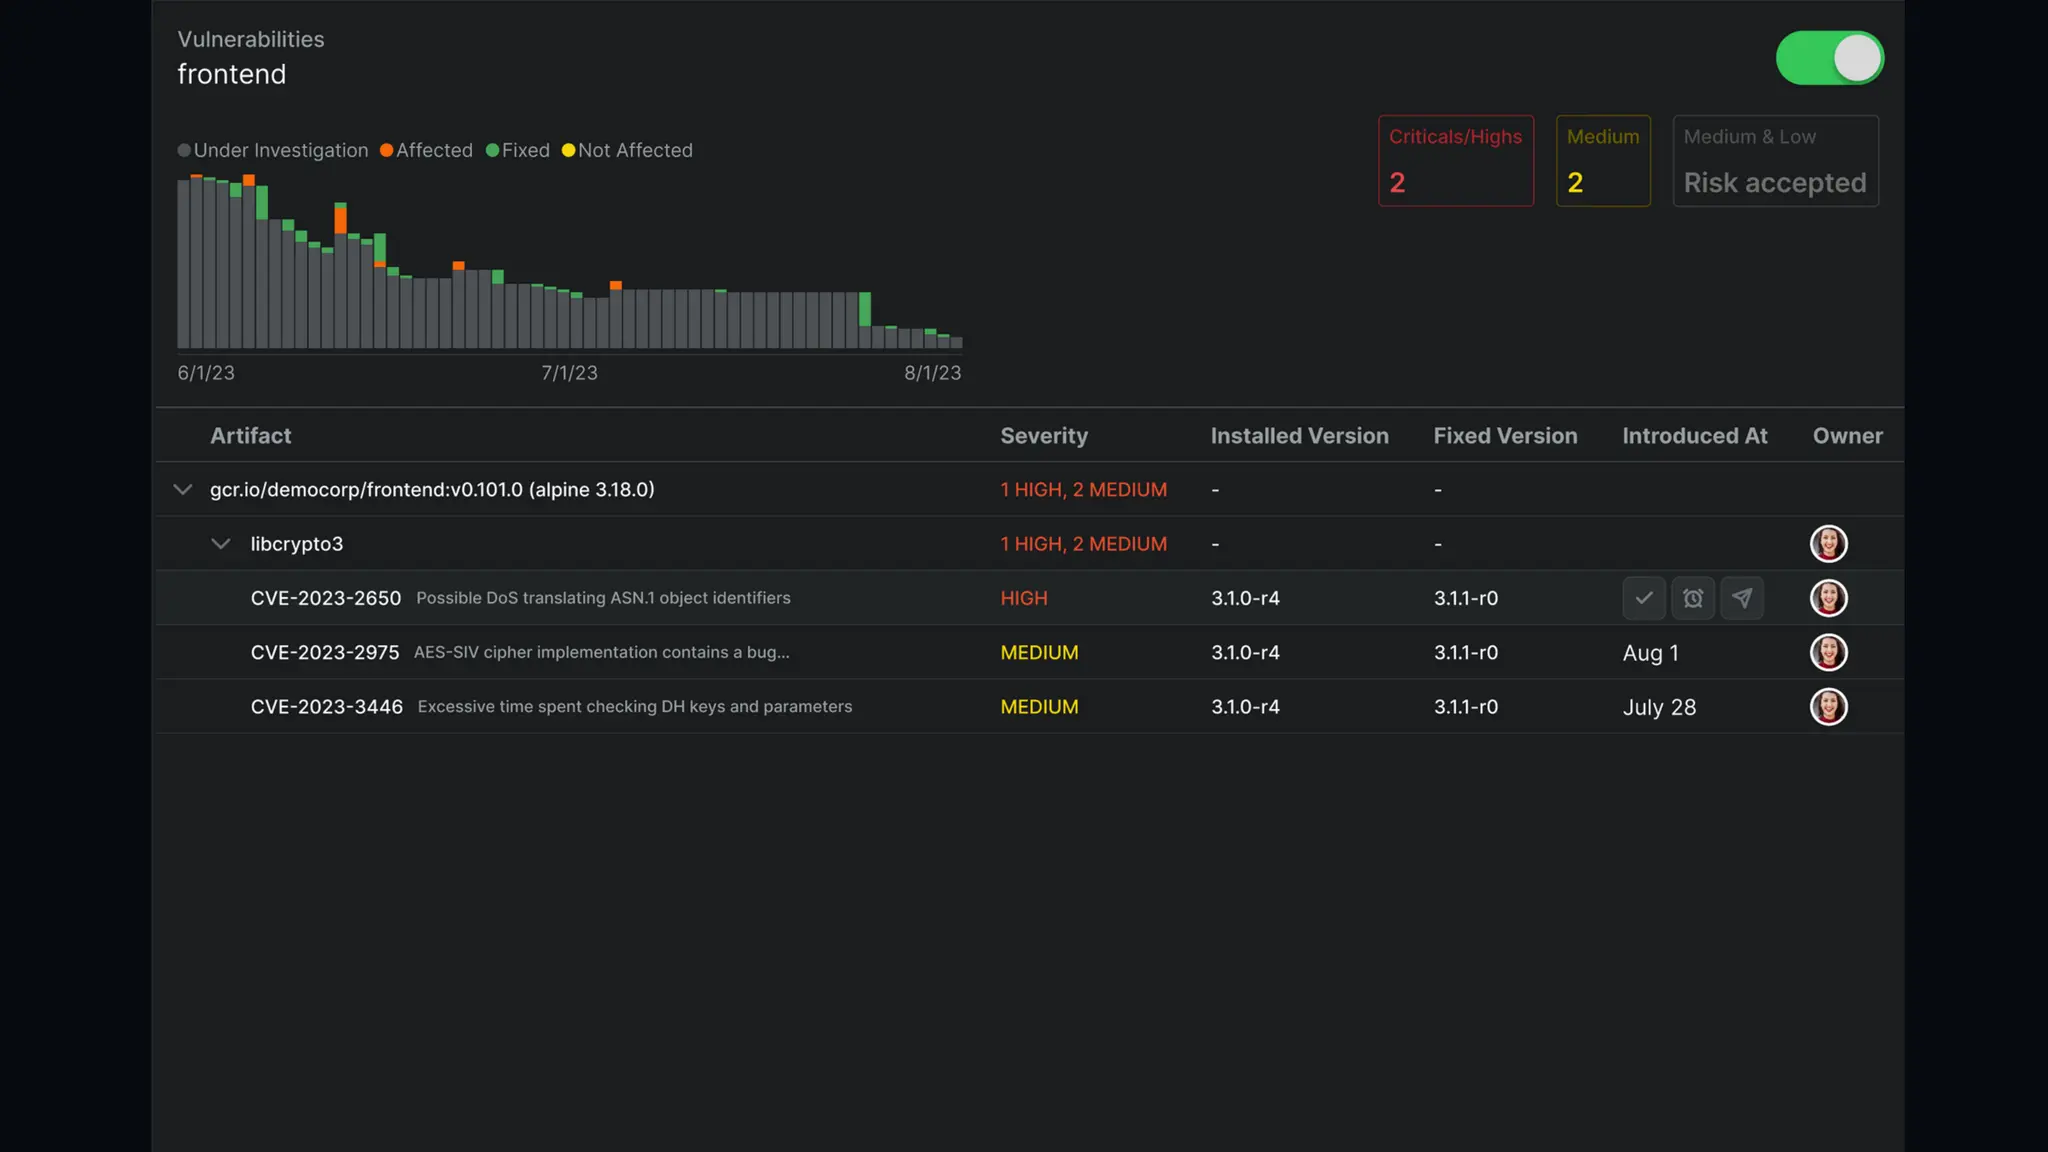The height and width of the screenshot is (1152, 2048).
Task: Select the Criticals/Highs summary card
Action: coord(1455,161)
